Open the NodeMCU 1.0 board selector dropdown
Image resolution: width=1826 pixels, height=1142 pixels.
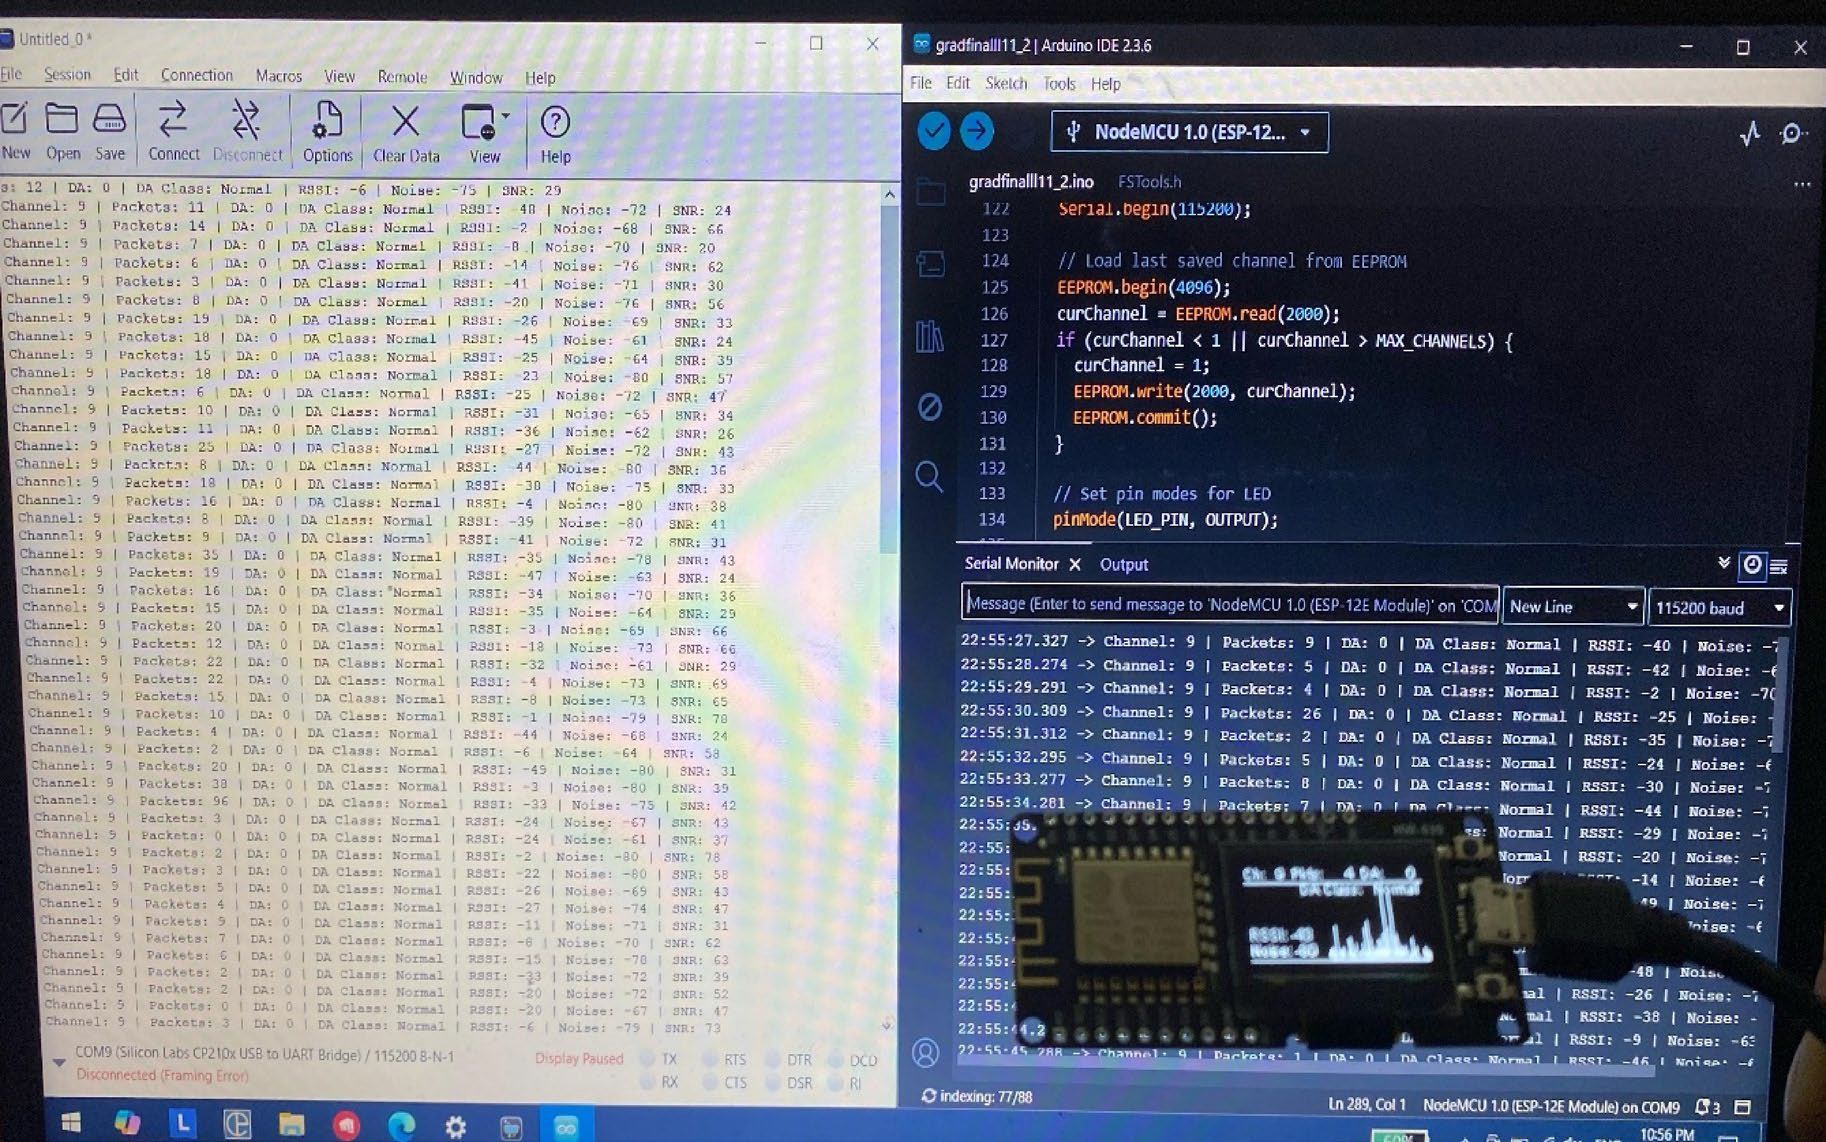click(x=1189, y=131)
